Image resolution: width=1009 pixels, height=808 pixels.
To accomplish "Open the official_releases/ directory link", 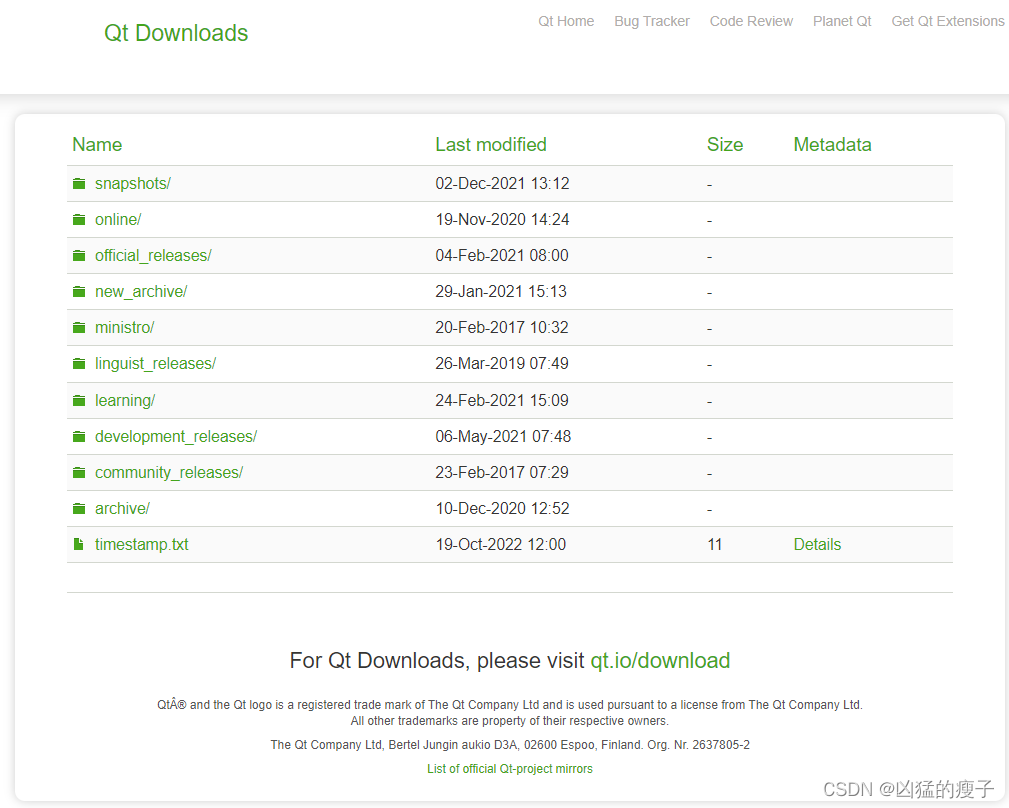I will coord(153,255).
